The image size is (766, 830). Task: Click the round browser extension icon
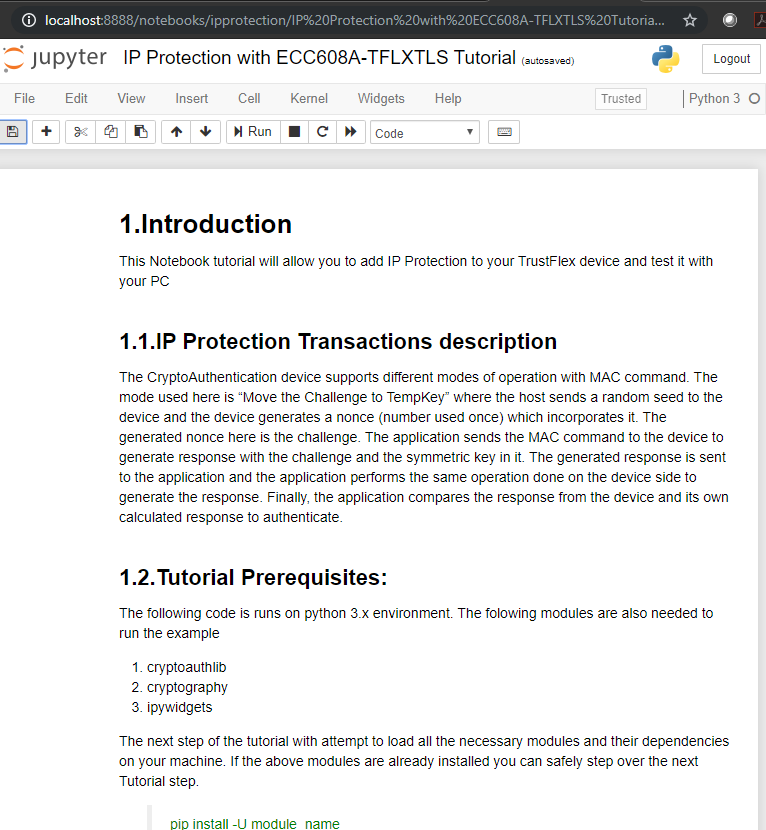coord(730,21)
